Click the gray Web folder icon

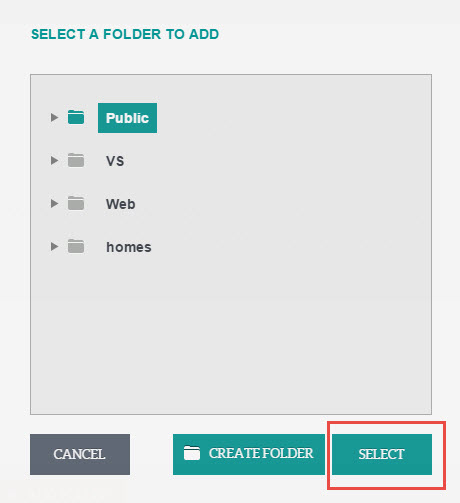point(76,203)
